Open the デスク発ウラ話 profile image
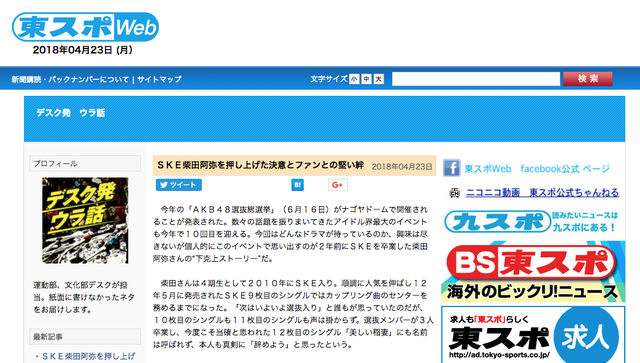Image resolution: width=640 pixels, height=363 pixels. 85,220
